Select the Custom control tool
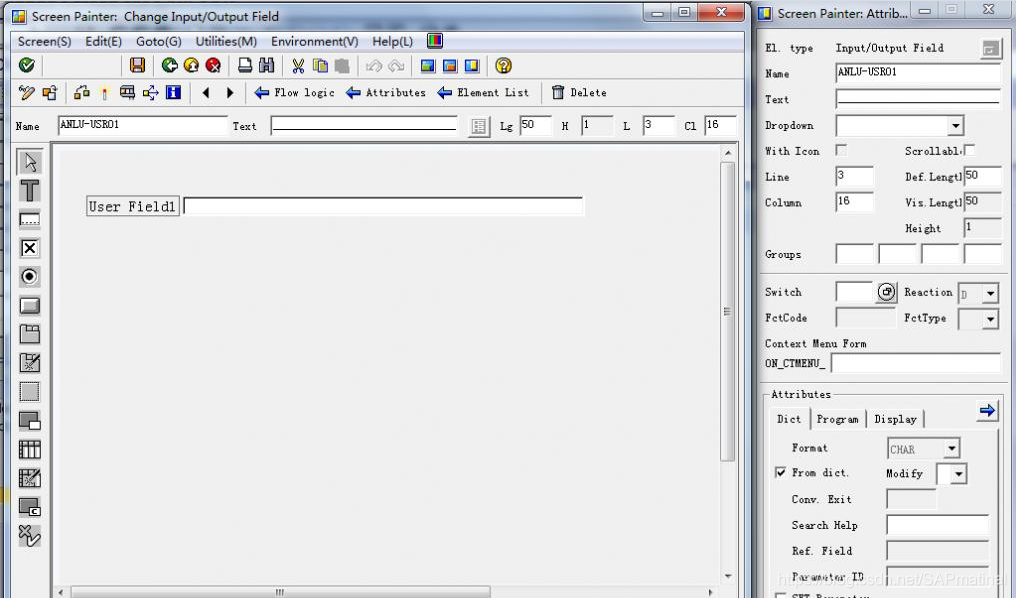The width and height of the screenshot is (1016, 598). pos(29,507)
